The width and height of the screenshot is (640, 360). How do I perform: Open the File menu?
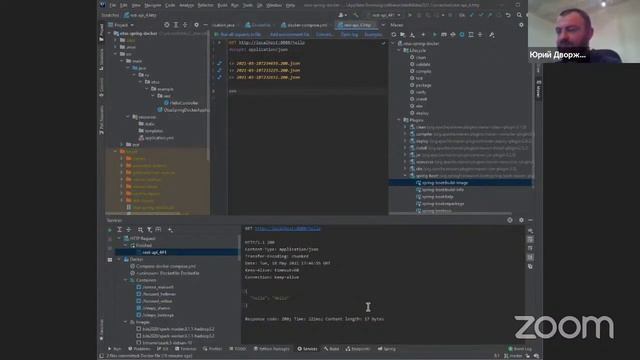click(x=113, y=5)
